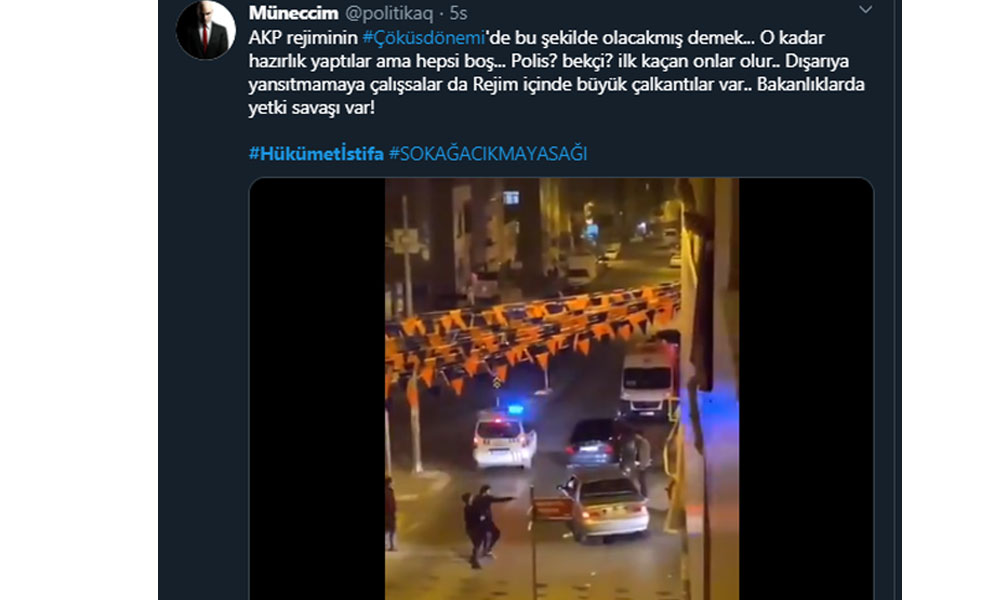The height and width of the screenshot is (600, 1000).
Task: Click the tweet's first line starting 'AKP rejiminin'
Action: (536, 38)
